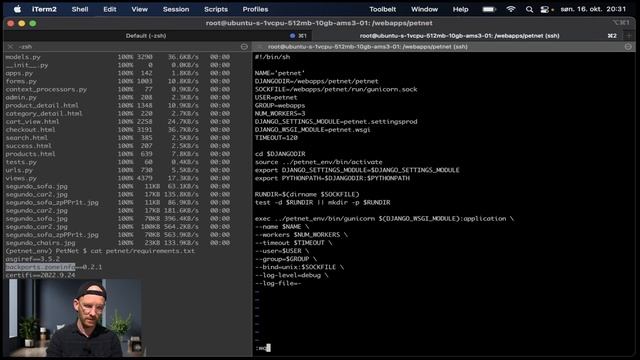Click the segundo_chairs.jpg transfer line

click(118, 243)
